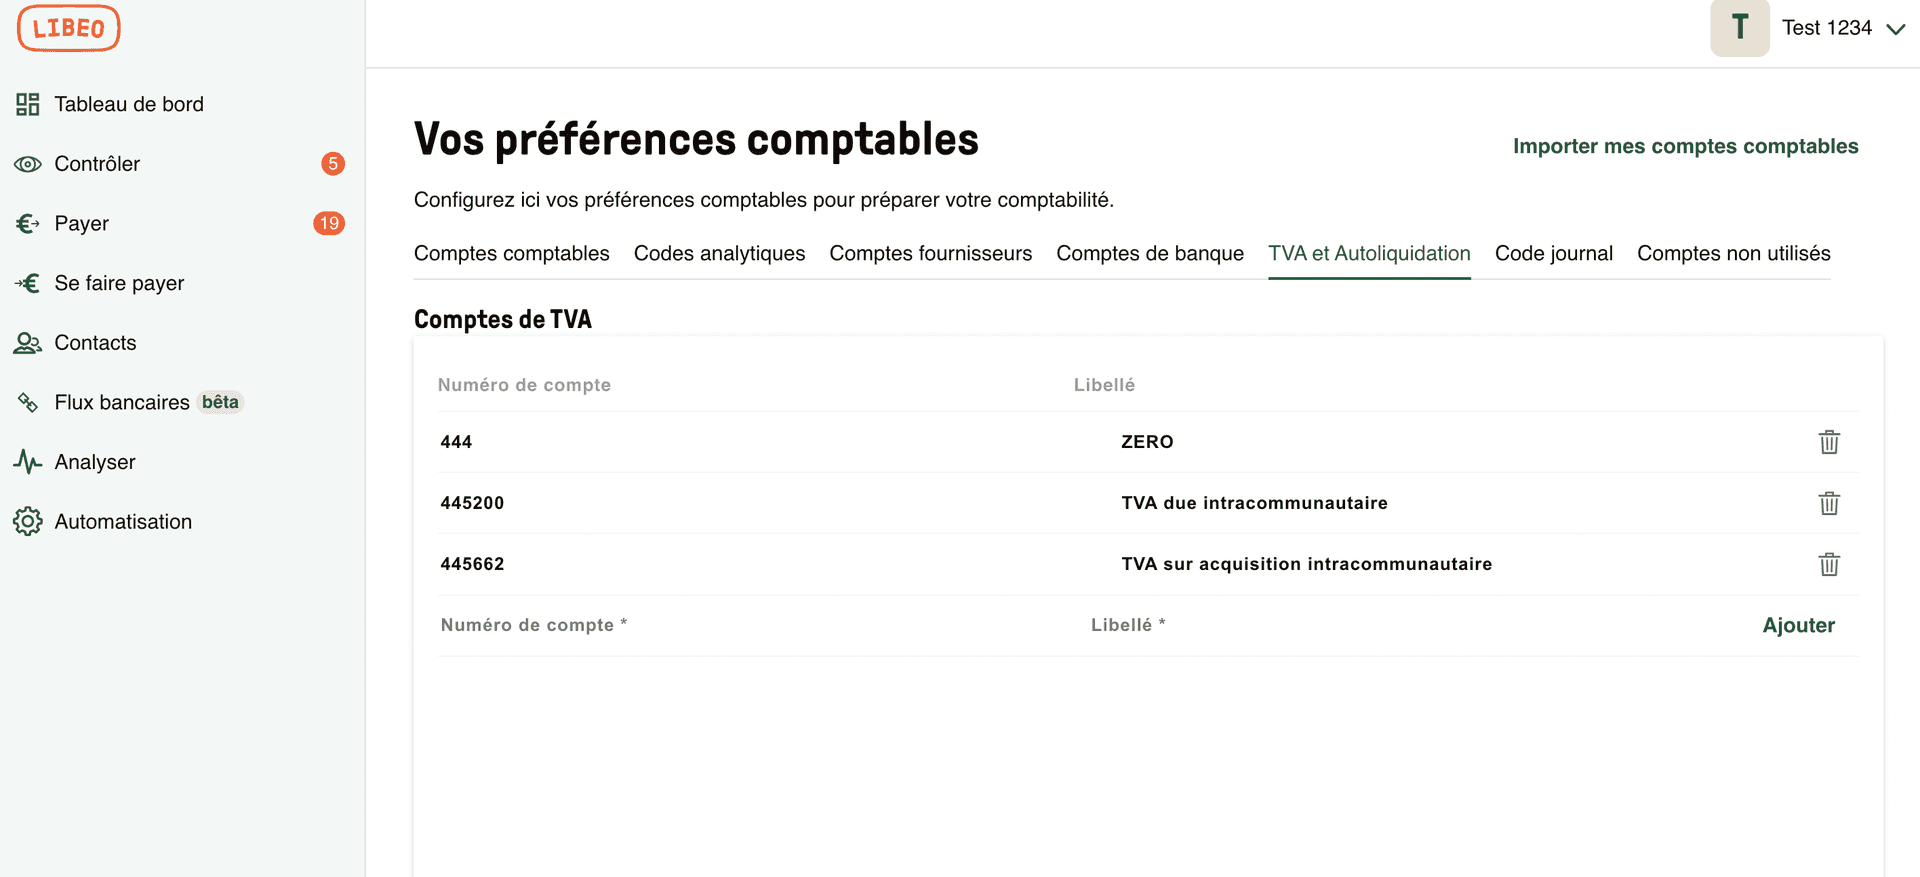Open the Codes analytiques tab

[x=719, y=253]
